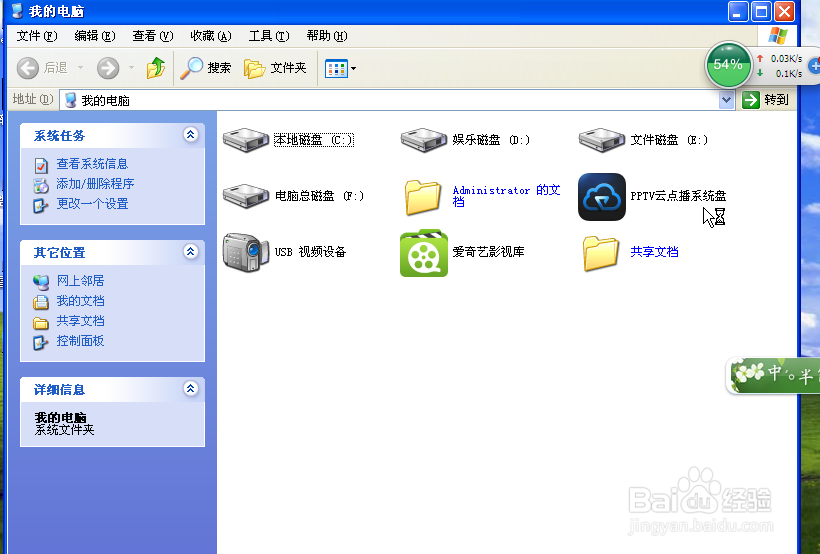This screenshot has width=820, height=554.
Task: Open the views icon in toolbar
Action: coord(336,68)
